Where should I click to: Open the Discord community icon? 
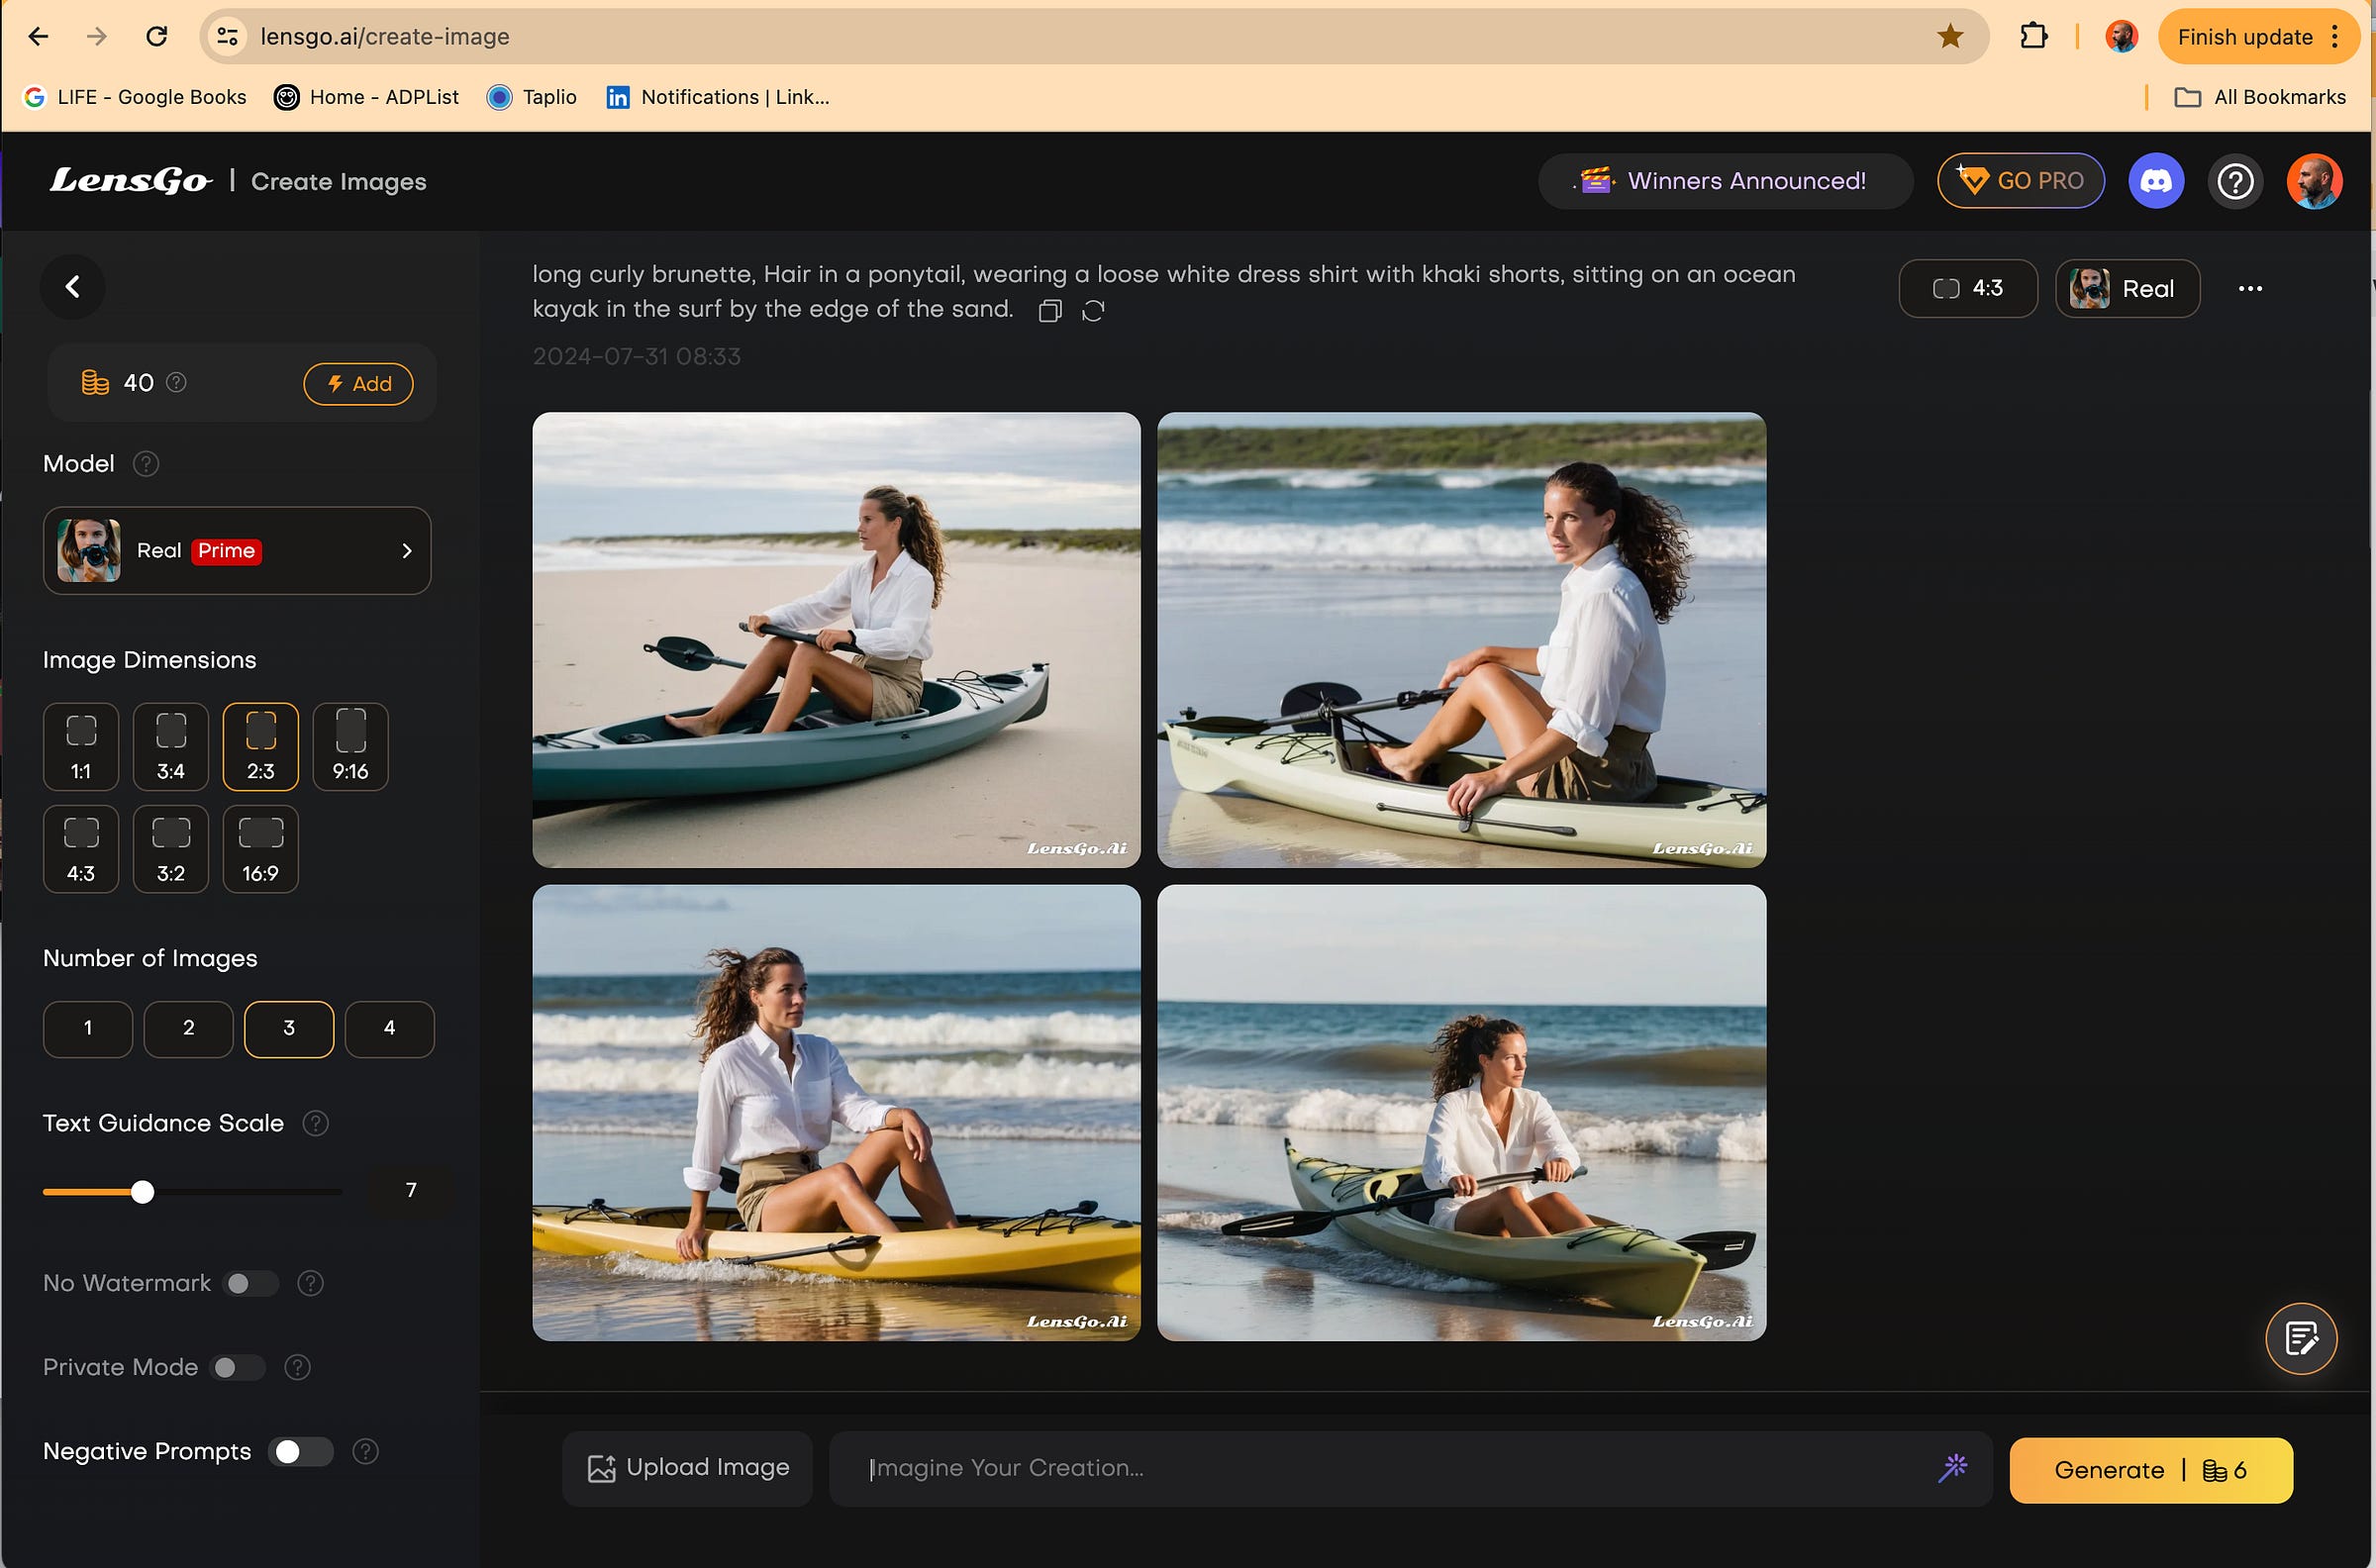pyautogui.click(x=2155, y=181)
